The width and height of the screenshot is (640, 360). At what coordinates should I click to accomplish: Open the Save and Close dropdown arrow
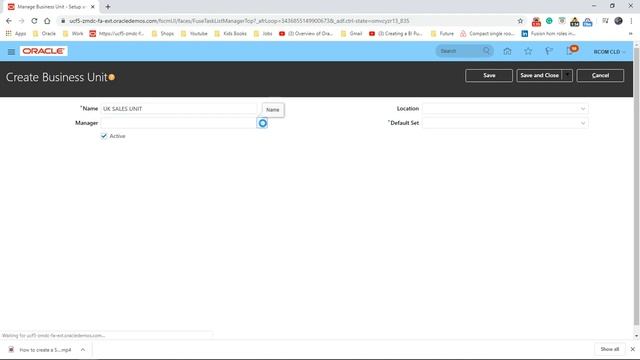pos(567,76)
